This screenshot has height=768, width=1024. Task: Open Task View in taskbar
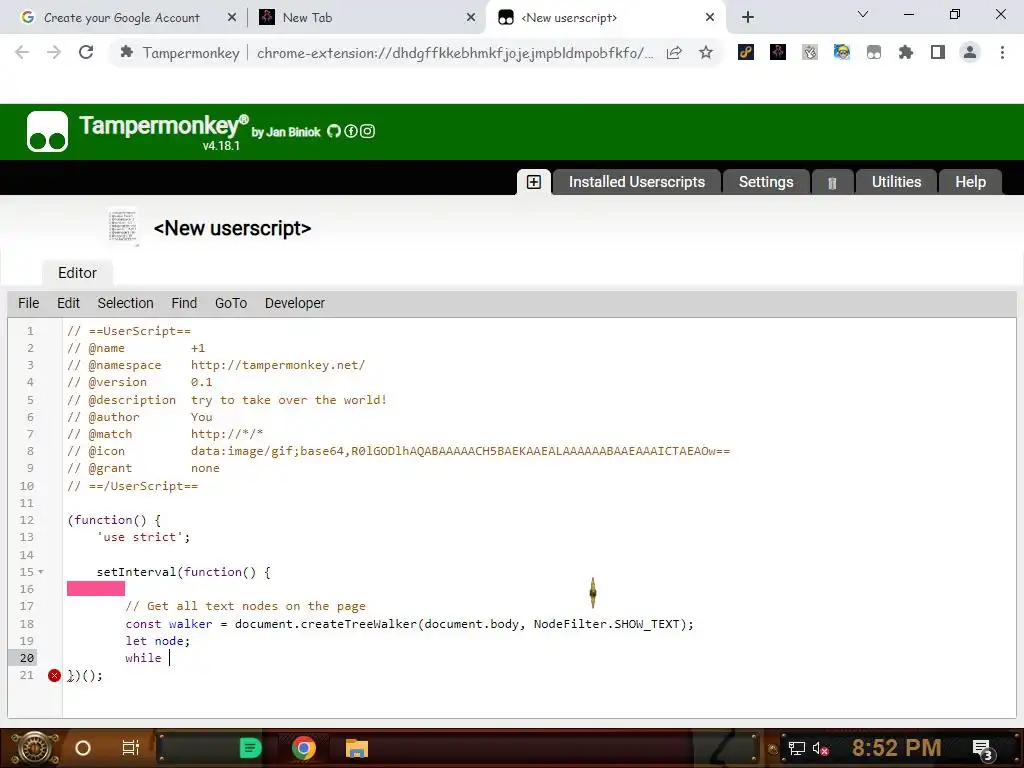point(131,748)
